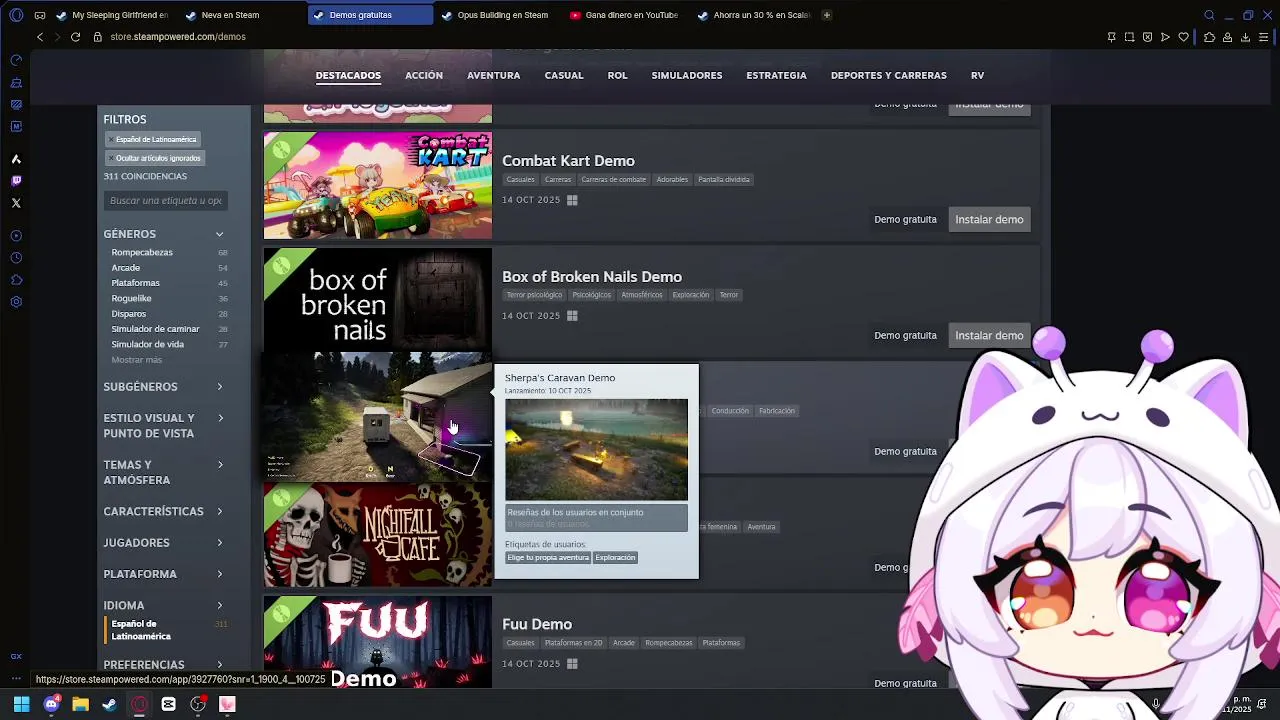This screenshot has width=1280, height=720.
Task: Click the address bar URL
Action: pos(178,37)
